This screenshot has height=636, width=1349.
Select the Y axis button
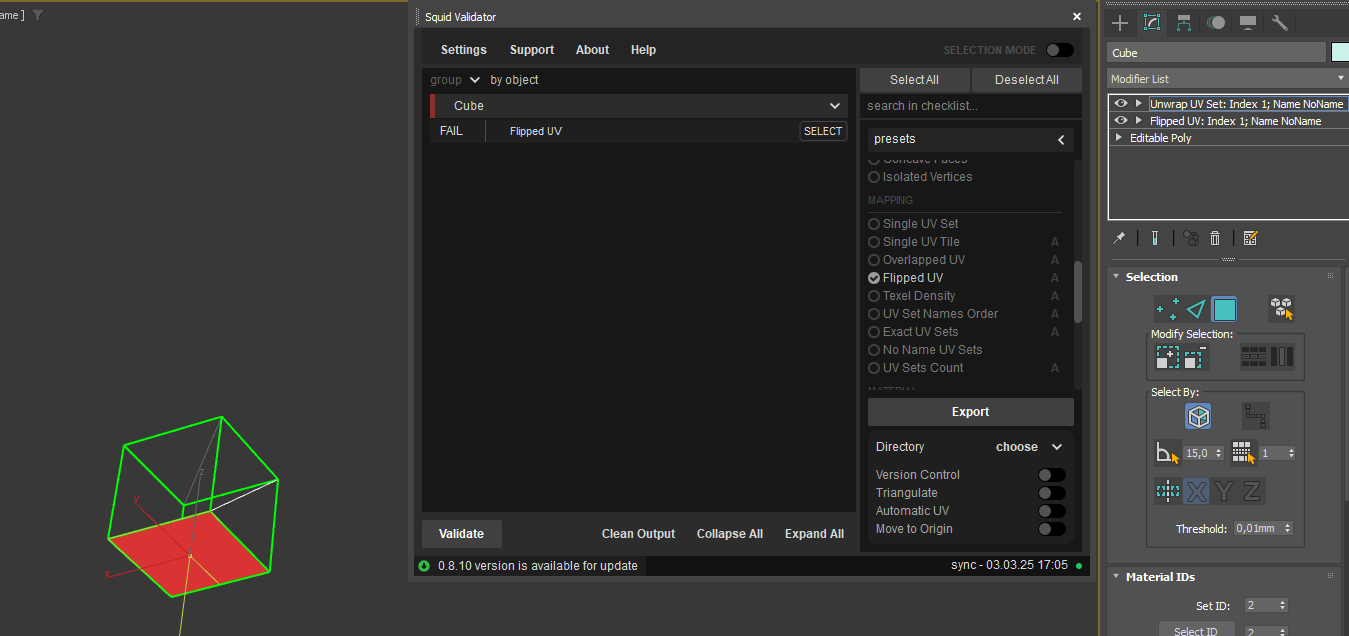point(1224,491)
